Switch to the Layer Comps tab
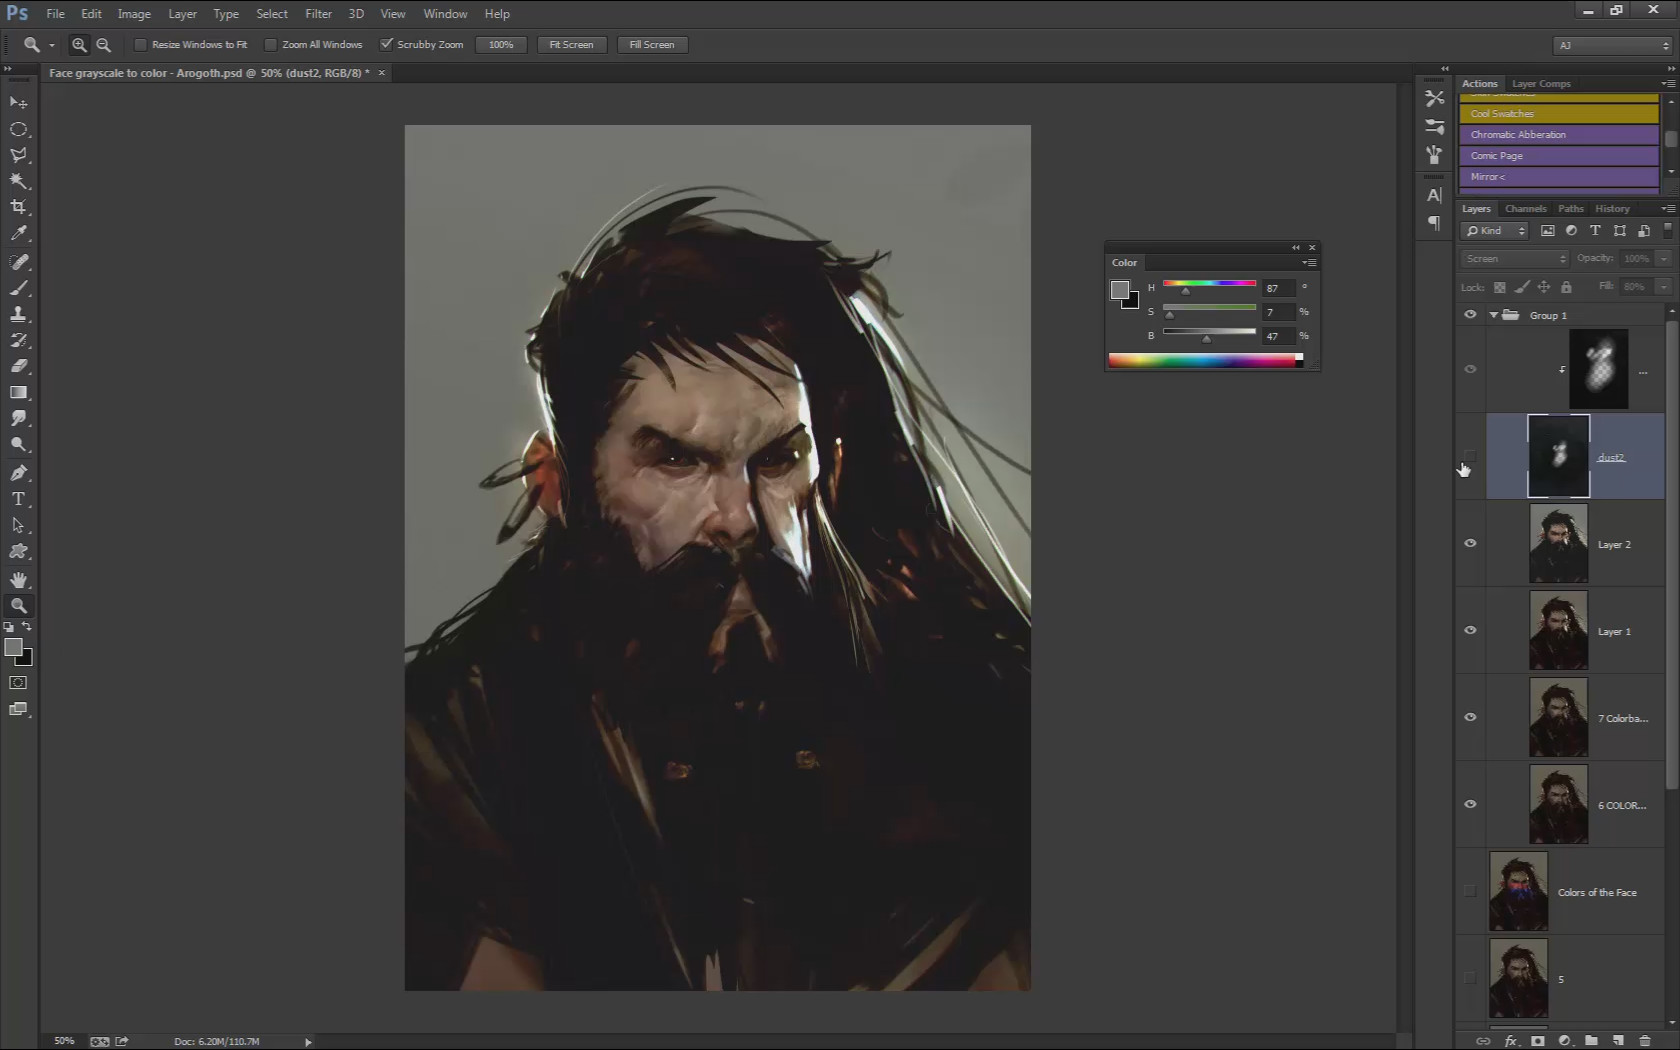Viewport: 1680px width, 1050px height. [1541, 84]
